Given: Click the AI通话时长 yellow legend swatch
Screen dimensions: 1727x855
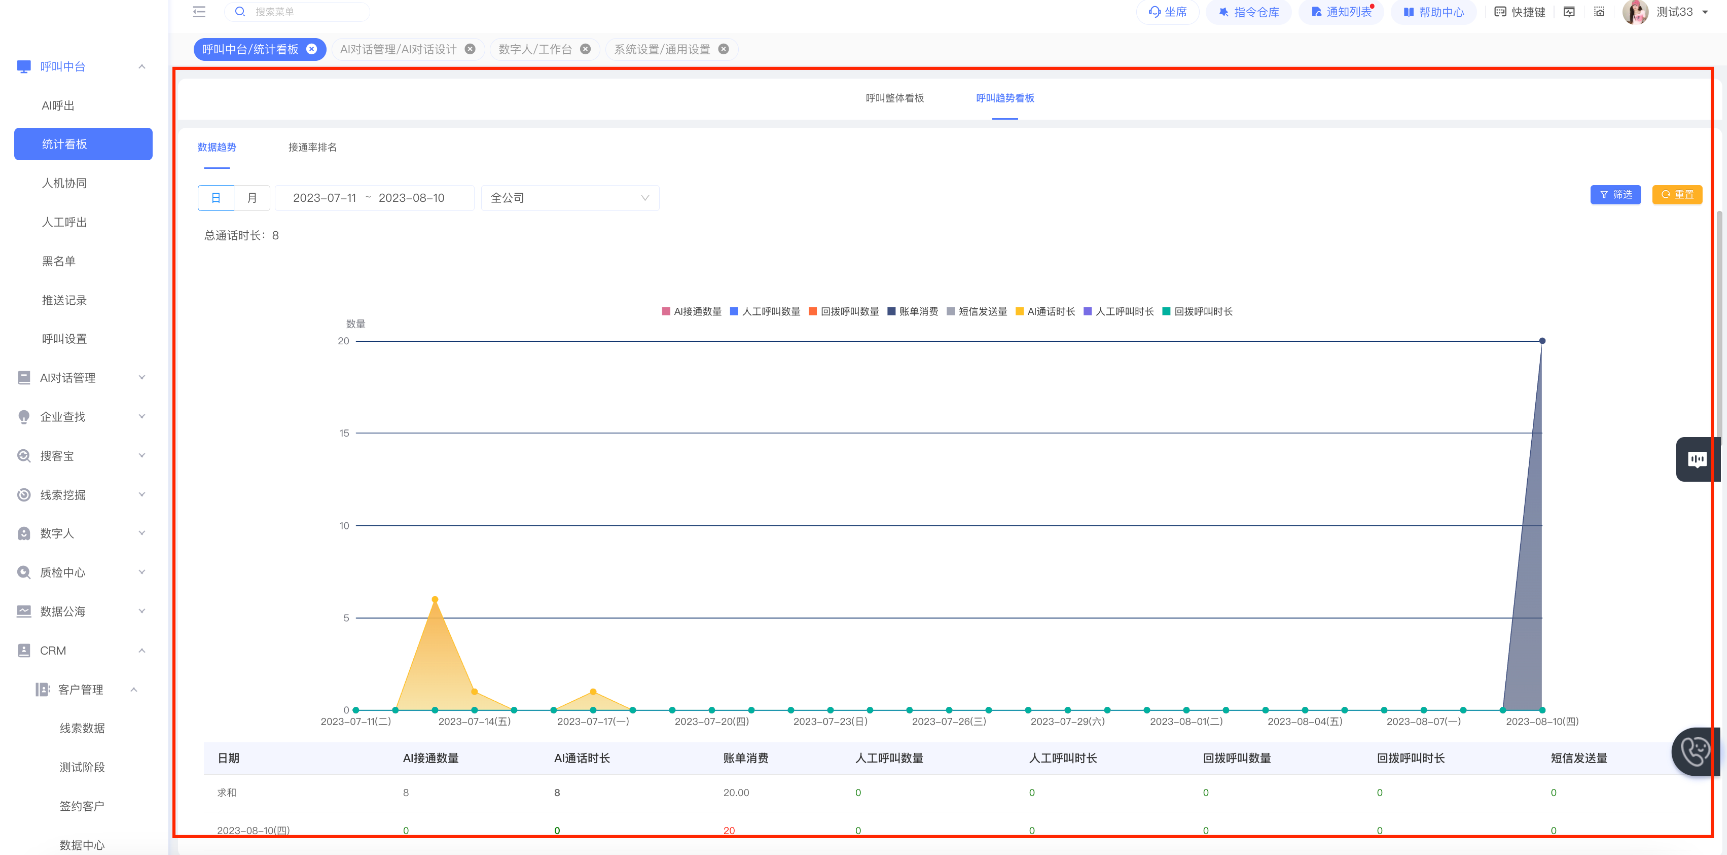Looking at the screenshot, I should pos(1020,312).
